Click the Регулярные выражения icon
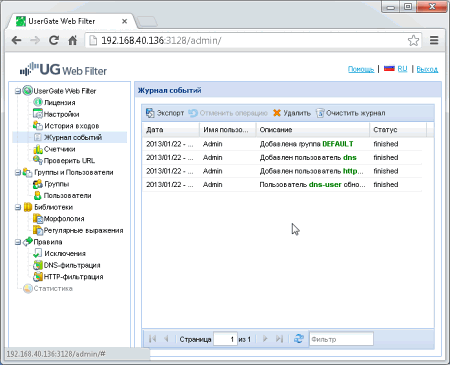This screenshot has width=450, height=365. pos(38,230)
